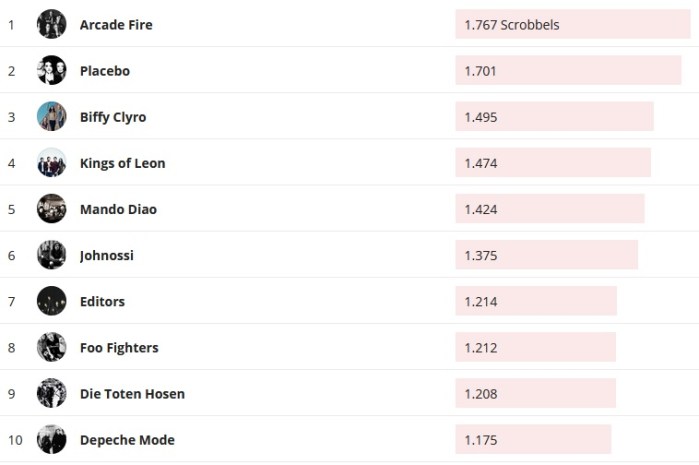
Task: Go to the Placebo artist page
Action: [x=104, y=71]
